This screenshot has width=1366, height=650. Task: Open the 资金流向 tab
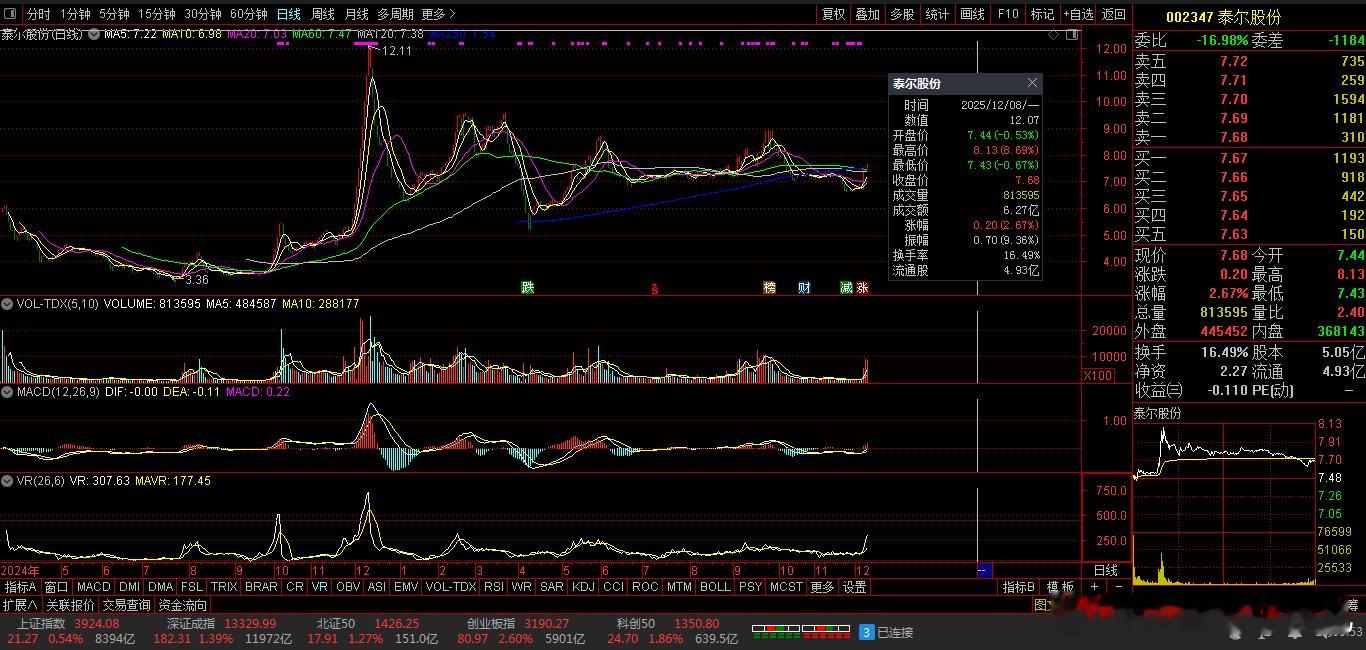click(183, 605)
